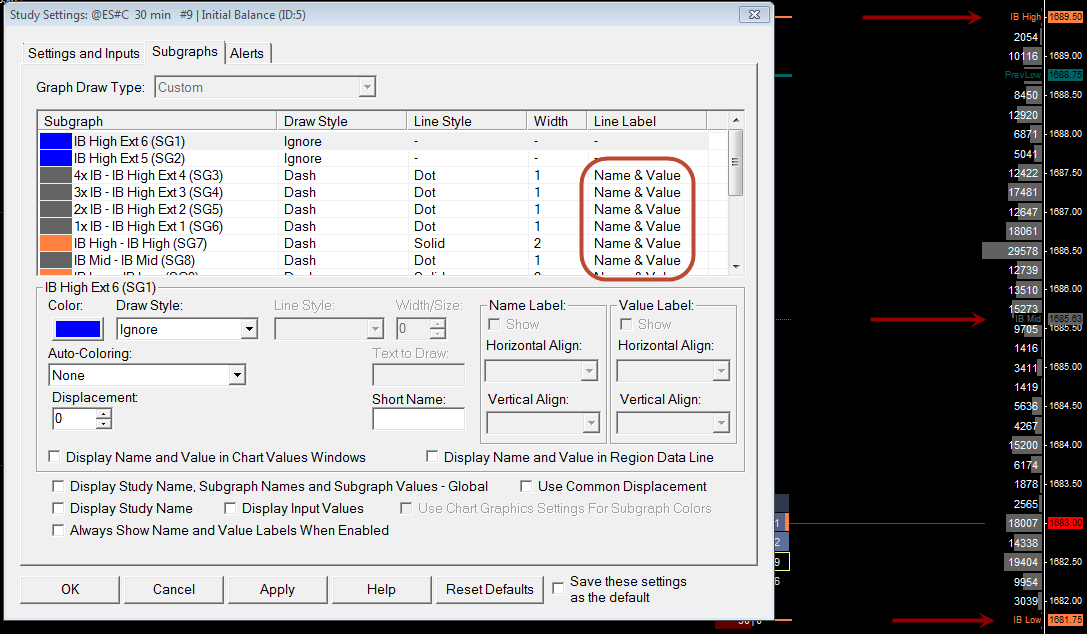Click the Reset Defaults button
Screen dimensions: 1087x634
coord(489,590)
